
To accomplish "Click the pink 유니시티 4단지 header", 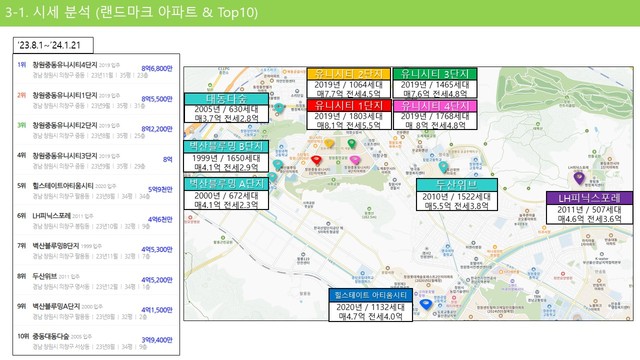I will click(x=435, y=105).
